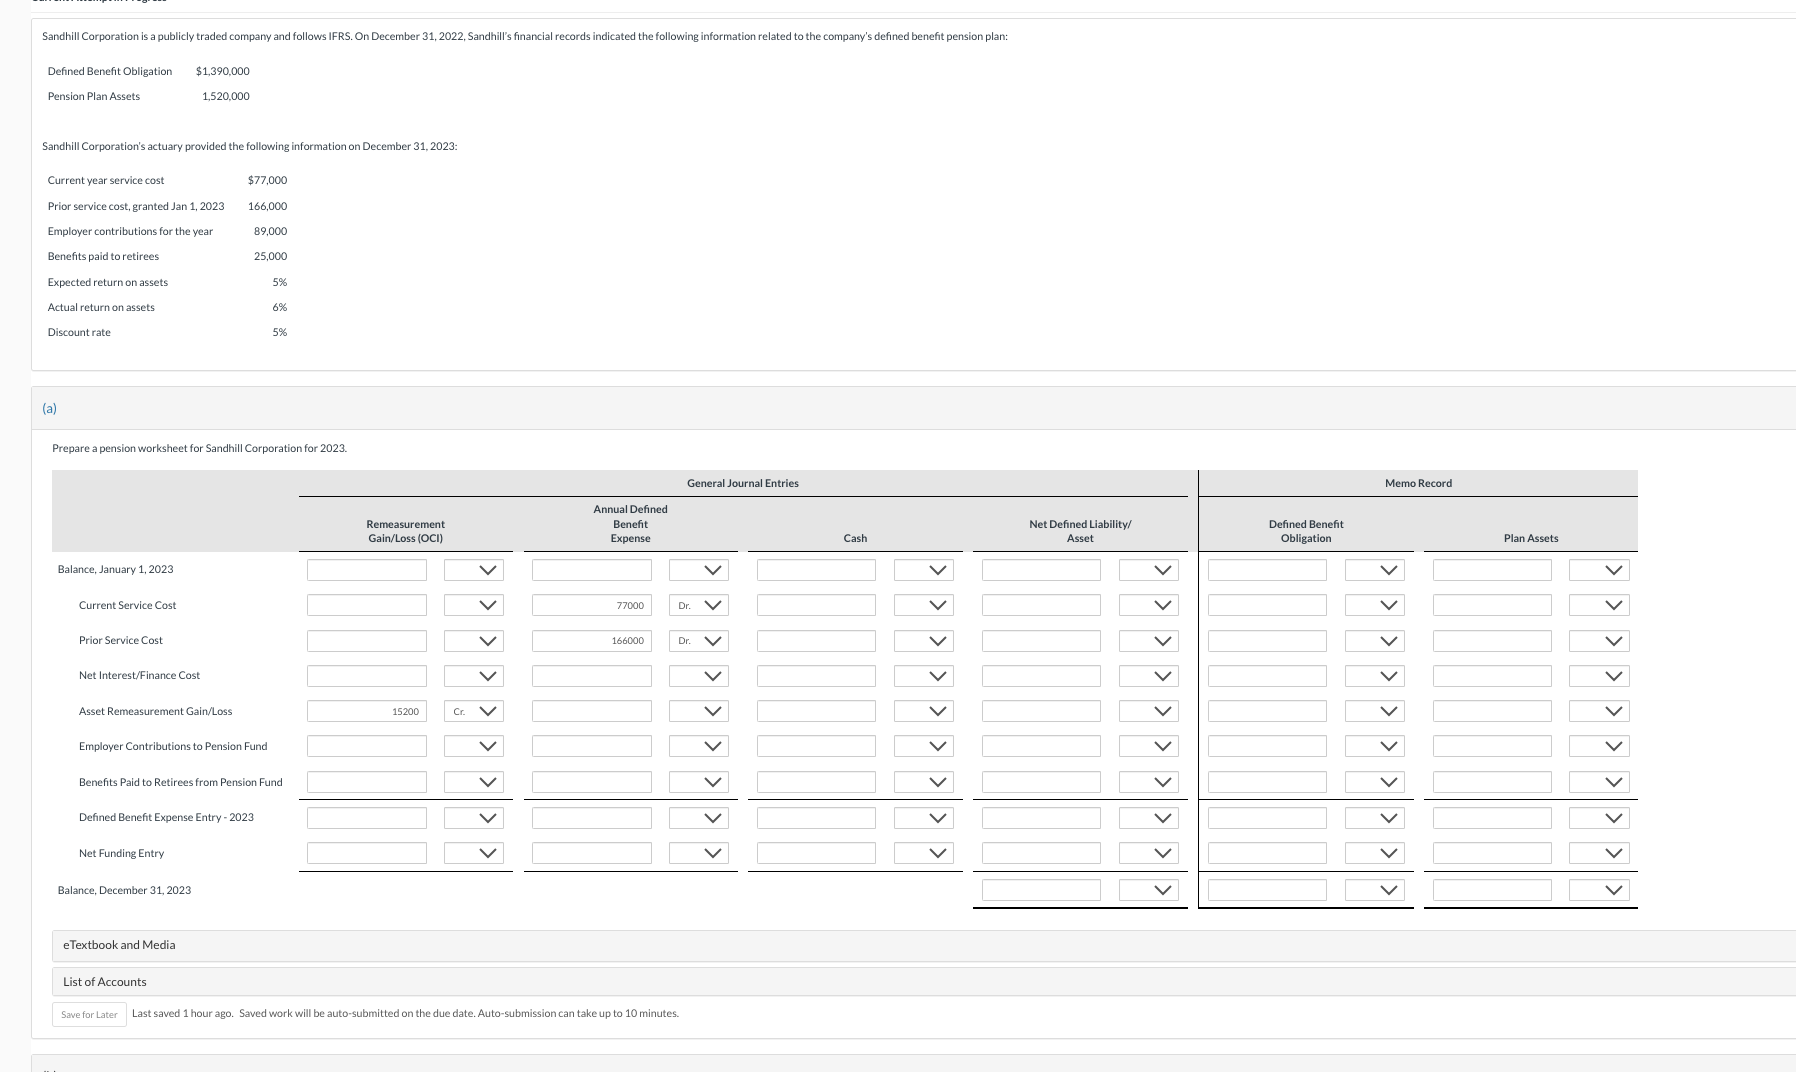Viewport: 1796px width, 1072px height.
Task: Open Defined Benefit Expense Entry Net Defined Liability/Asset dropdown
Action: (x=1149, y=818)
